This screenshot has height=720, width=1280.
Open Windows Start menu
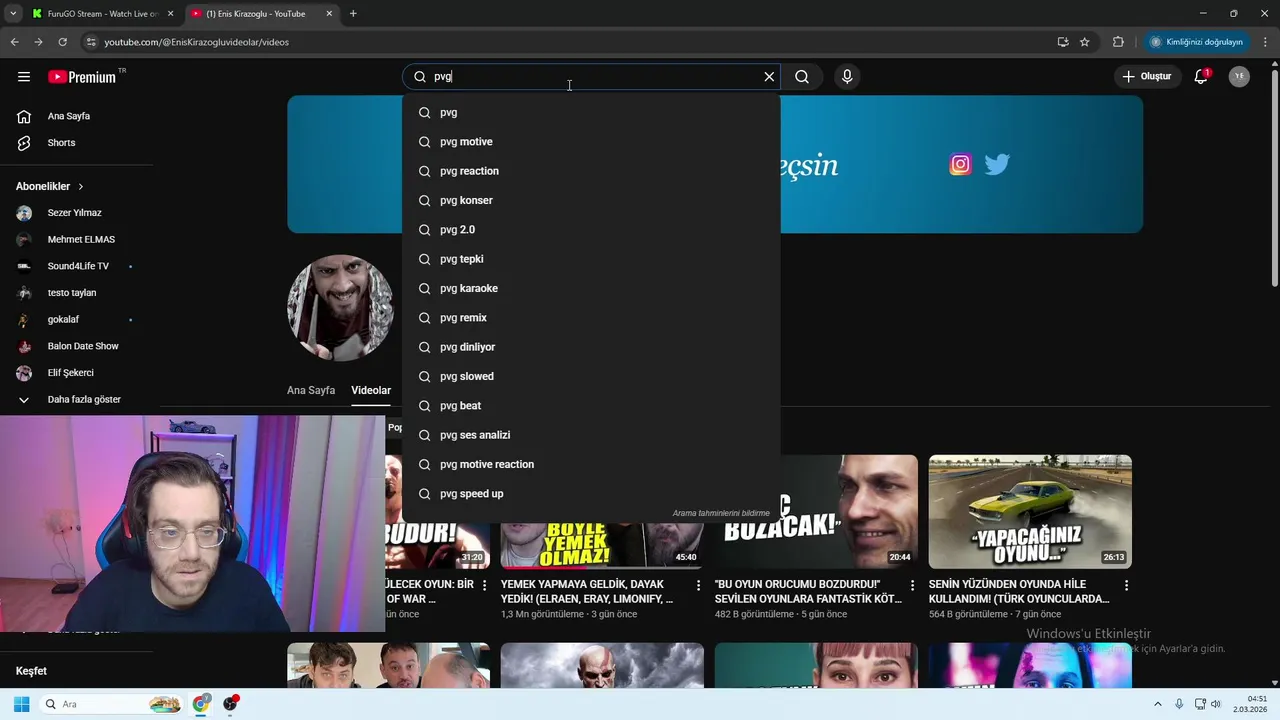(x=21, y=704)
